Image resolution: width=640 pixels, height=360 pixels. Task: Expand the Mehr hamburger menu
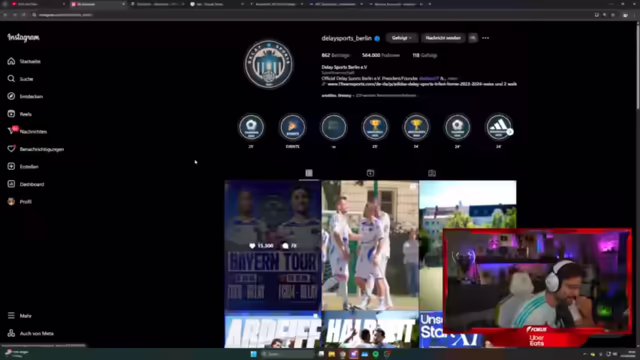click(x=11, y=316)
